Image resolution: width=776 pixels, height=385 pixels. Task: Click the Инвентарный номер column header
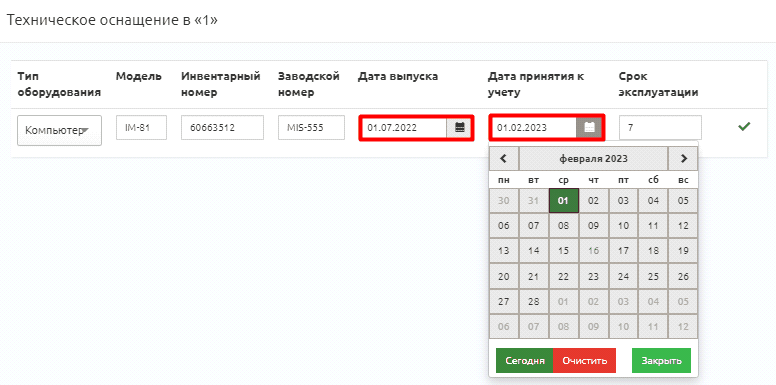[x=221, y=85]
